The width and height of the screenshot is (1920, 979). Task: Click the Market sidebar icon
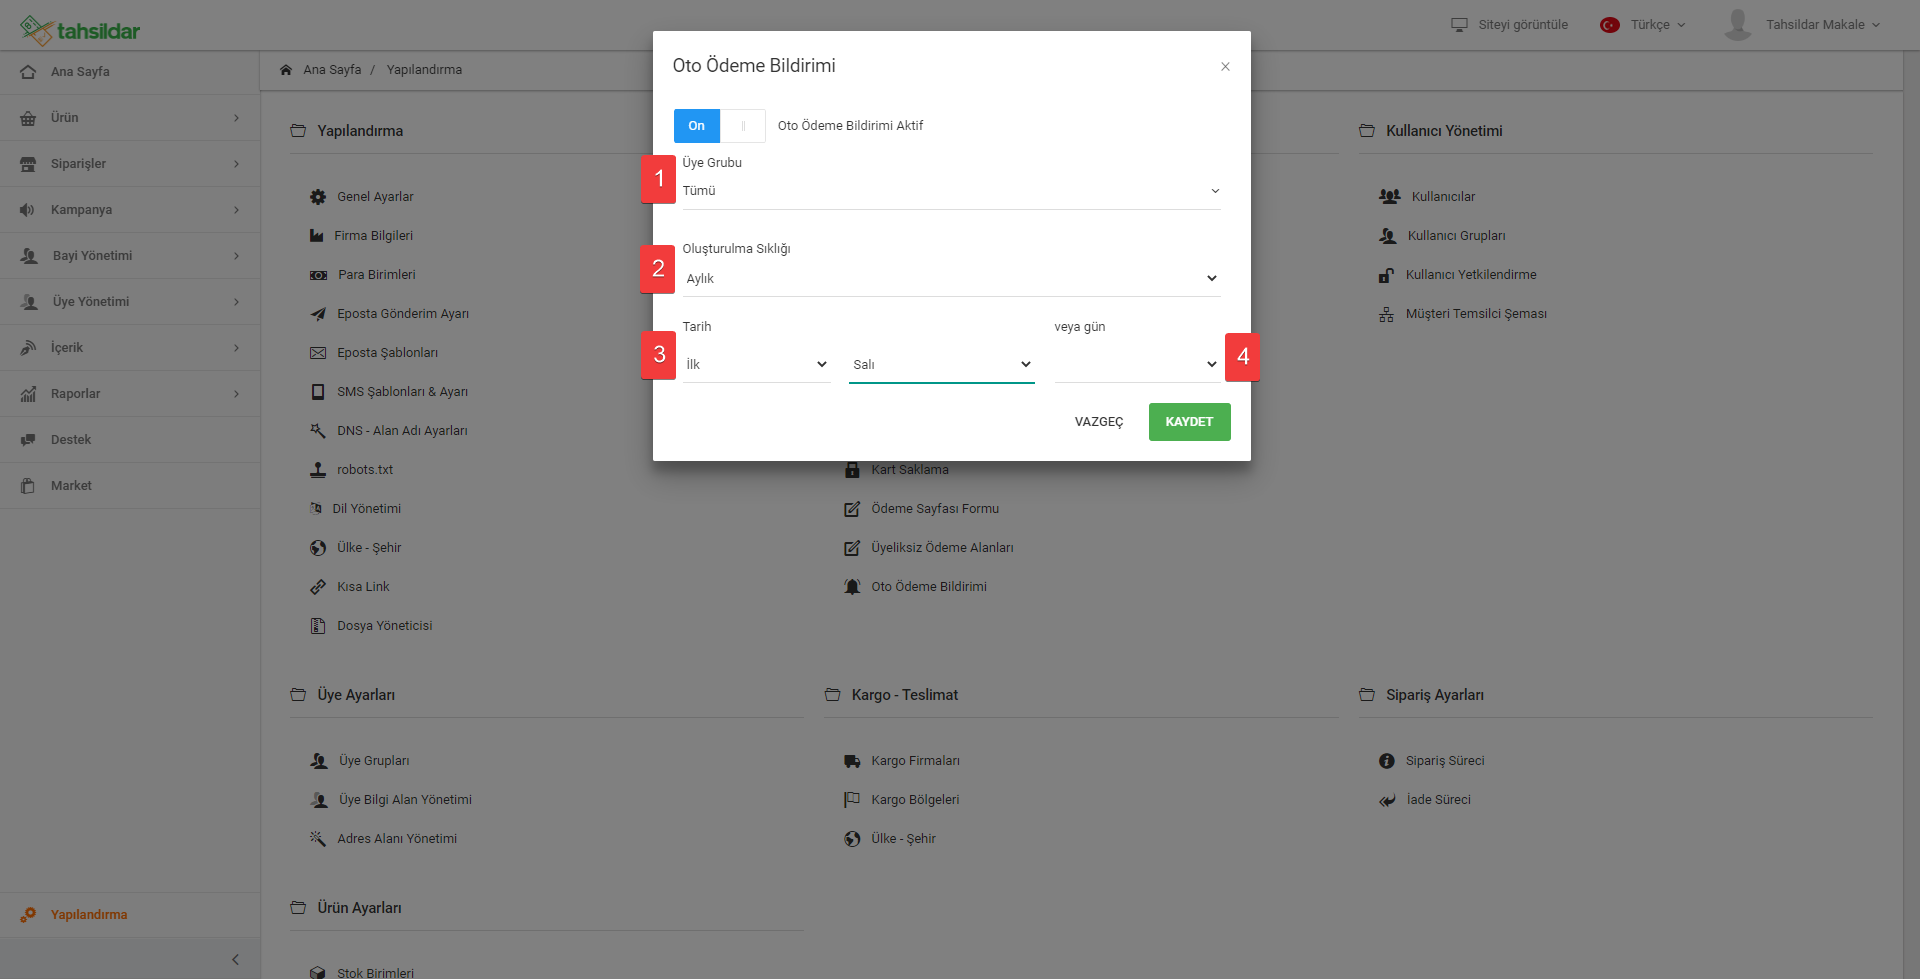[28, 486]
